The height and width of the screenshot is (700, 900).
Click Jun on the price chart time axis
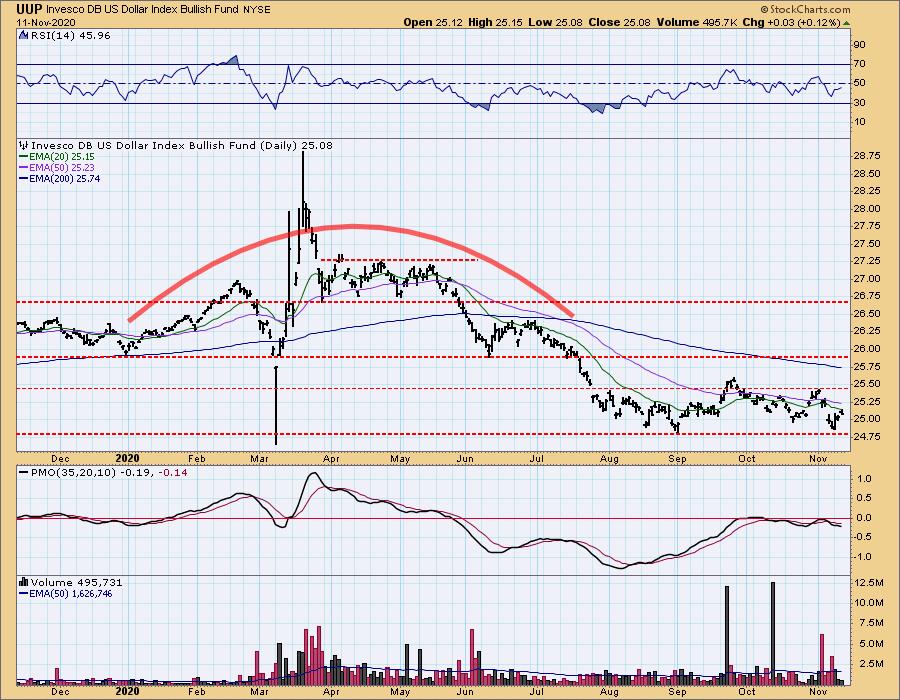tap(465, 458)
